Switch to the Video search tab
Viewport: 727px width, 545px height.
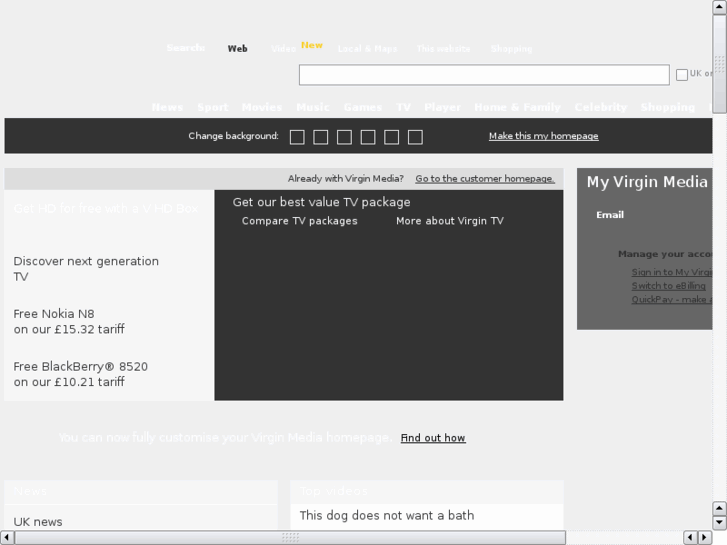pos(283,49)
